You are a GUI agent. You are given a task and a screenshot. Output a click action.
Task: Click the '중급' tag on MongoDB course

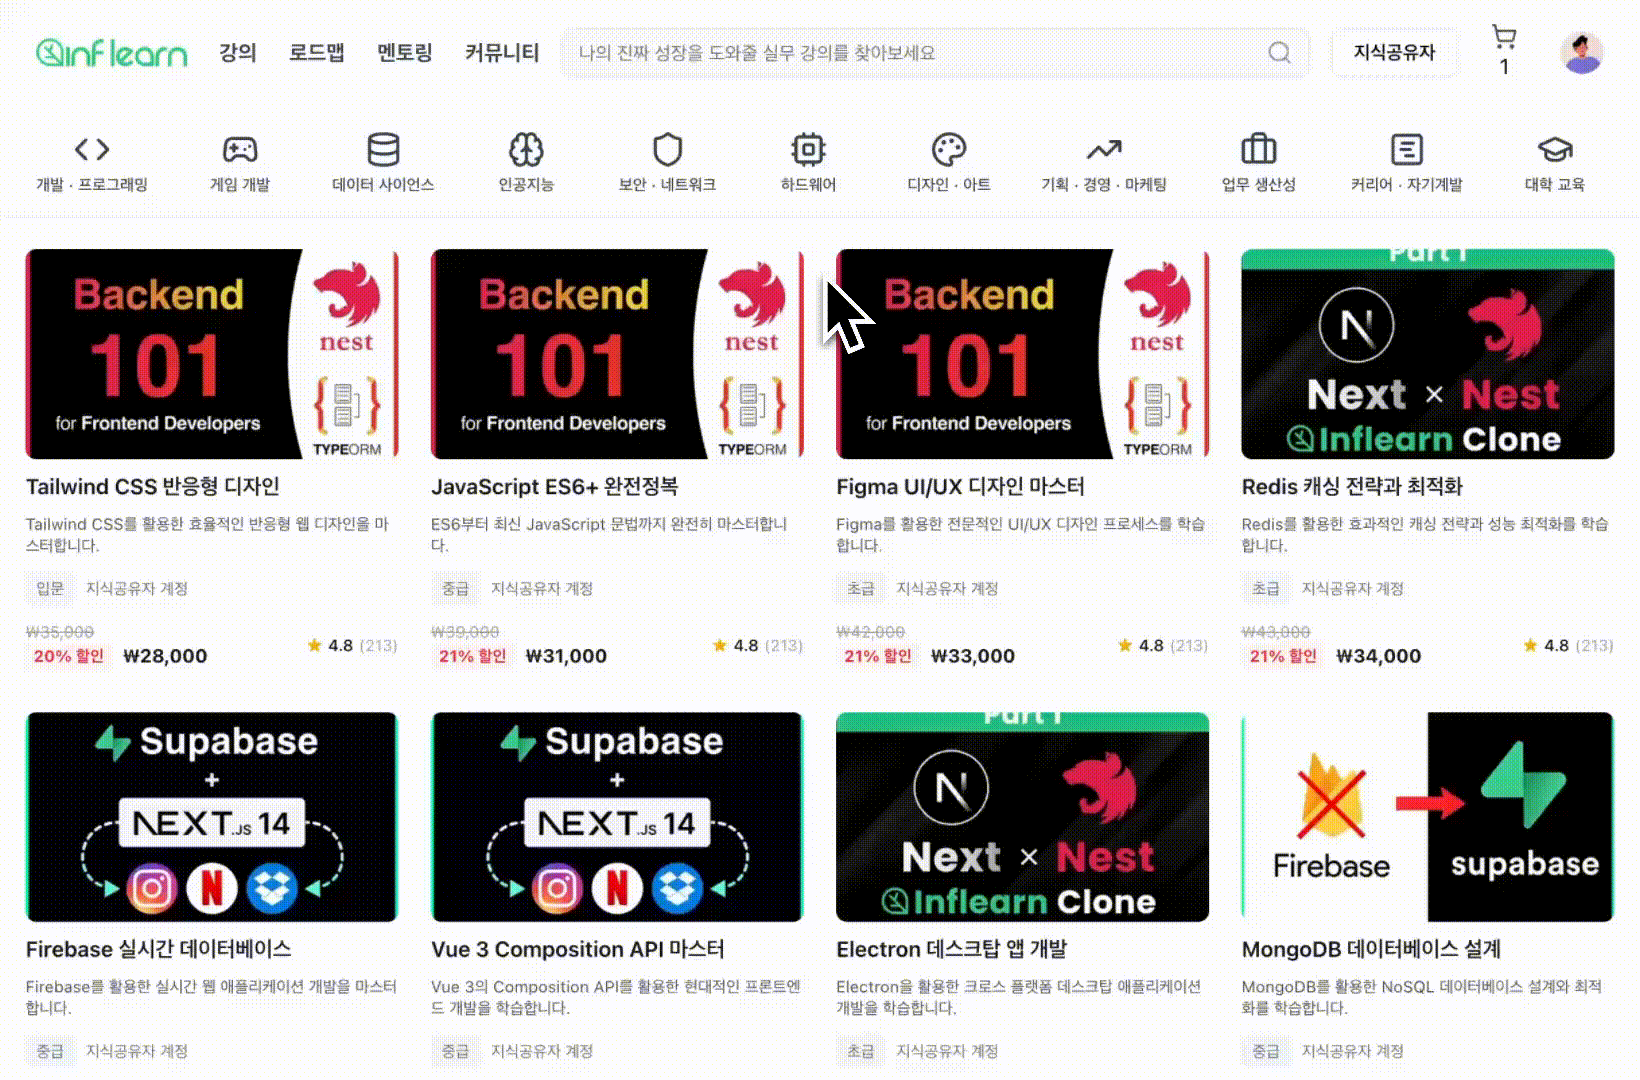1266,1051
